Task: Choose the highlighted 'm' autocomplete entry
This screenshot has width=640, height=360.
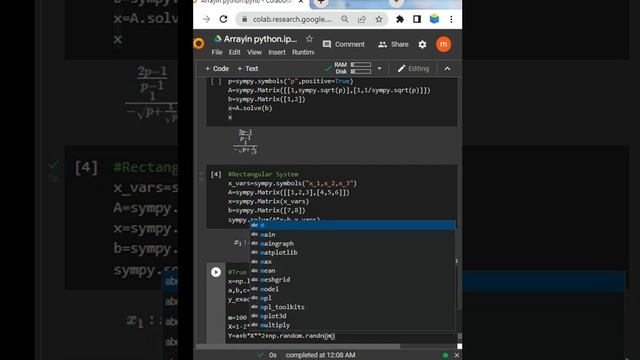Action: pyautogui.click(x=353, y=225)
